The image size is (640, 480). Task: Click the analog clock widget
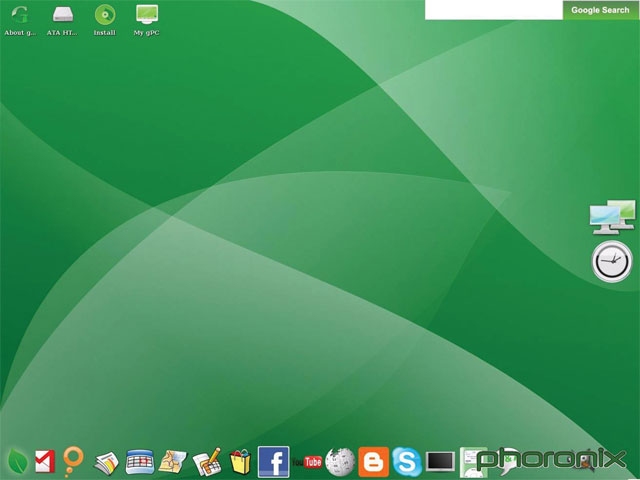tap(612, 262)
